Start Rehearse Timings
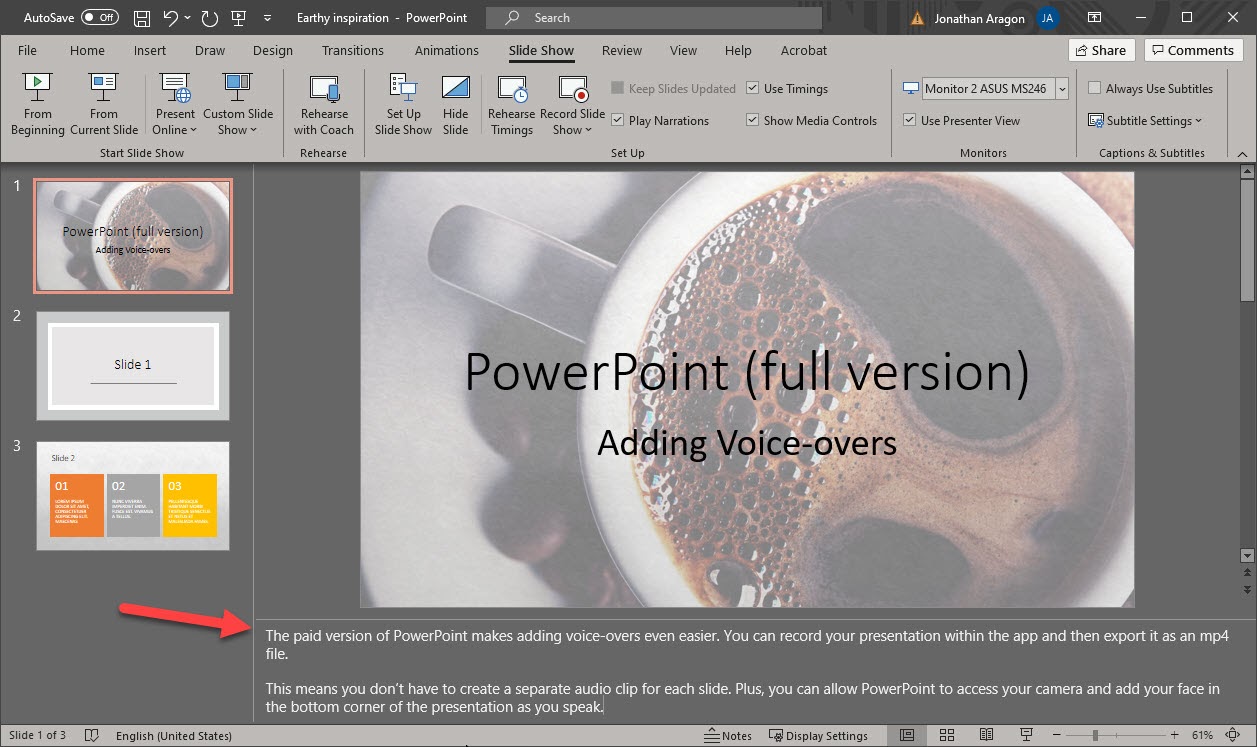Viewport: 1257px width, 747px height. (512, 105)
